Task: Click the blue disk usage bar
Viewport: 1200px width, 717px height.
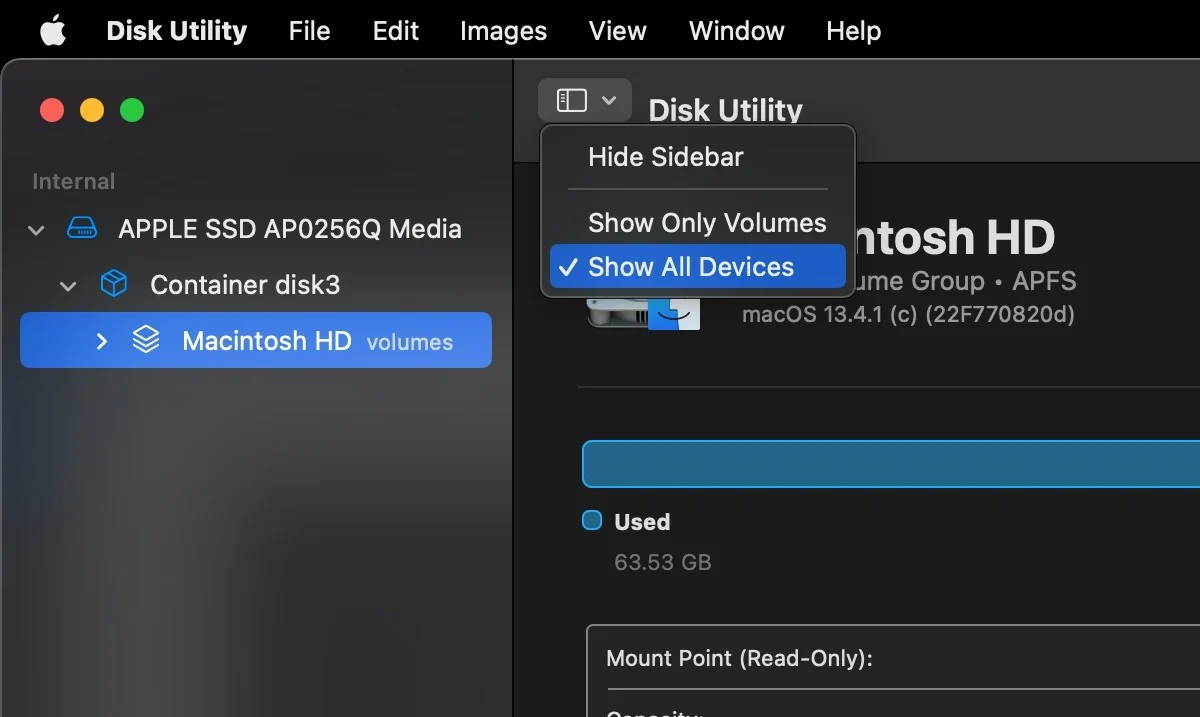Action: click(x=890, y=464)
